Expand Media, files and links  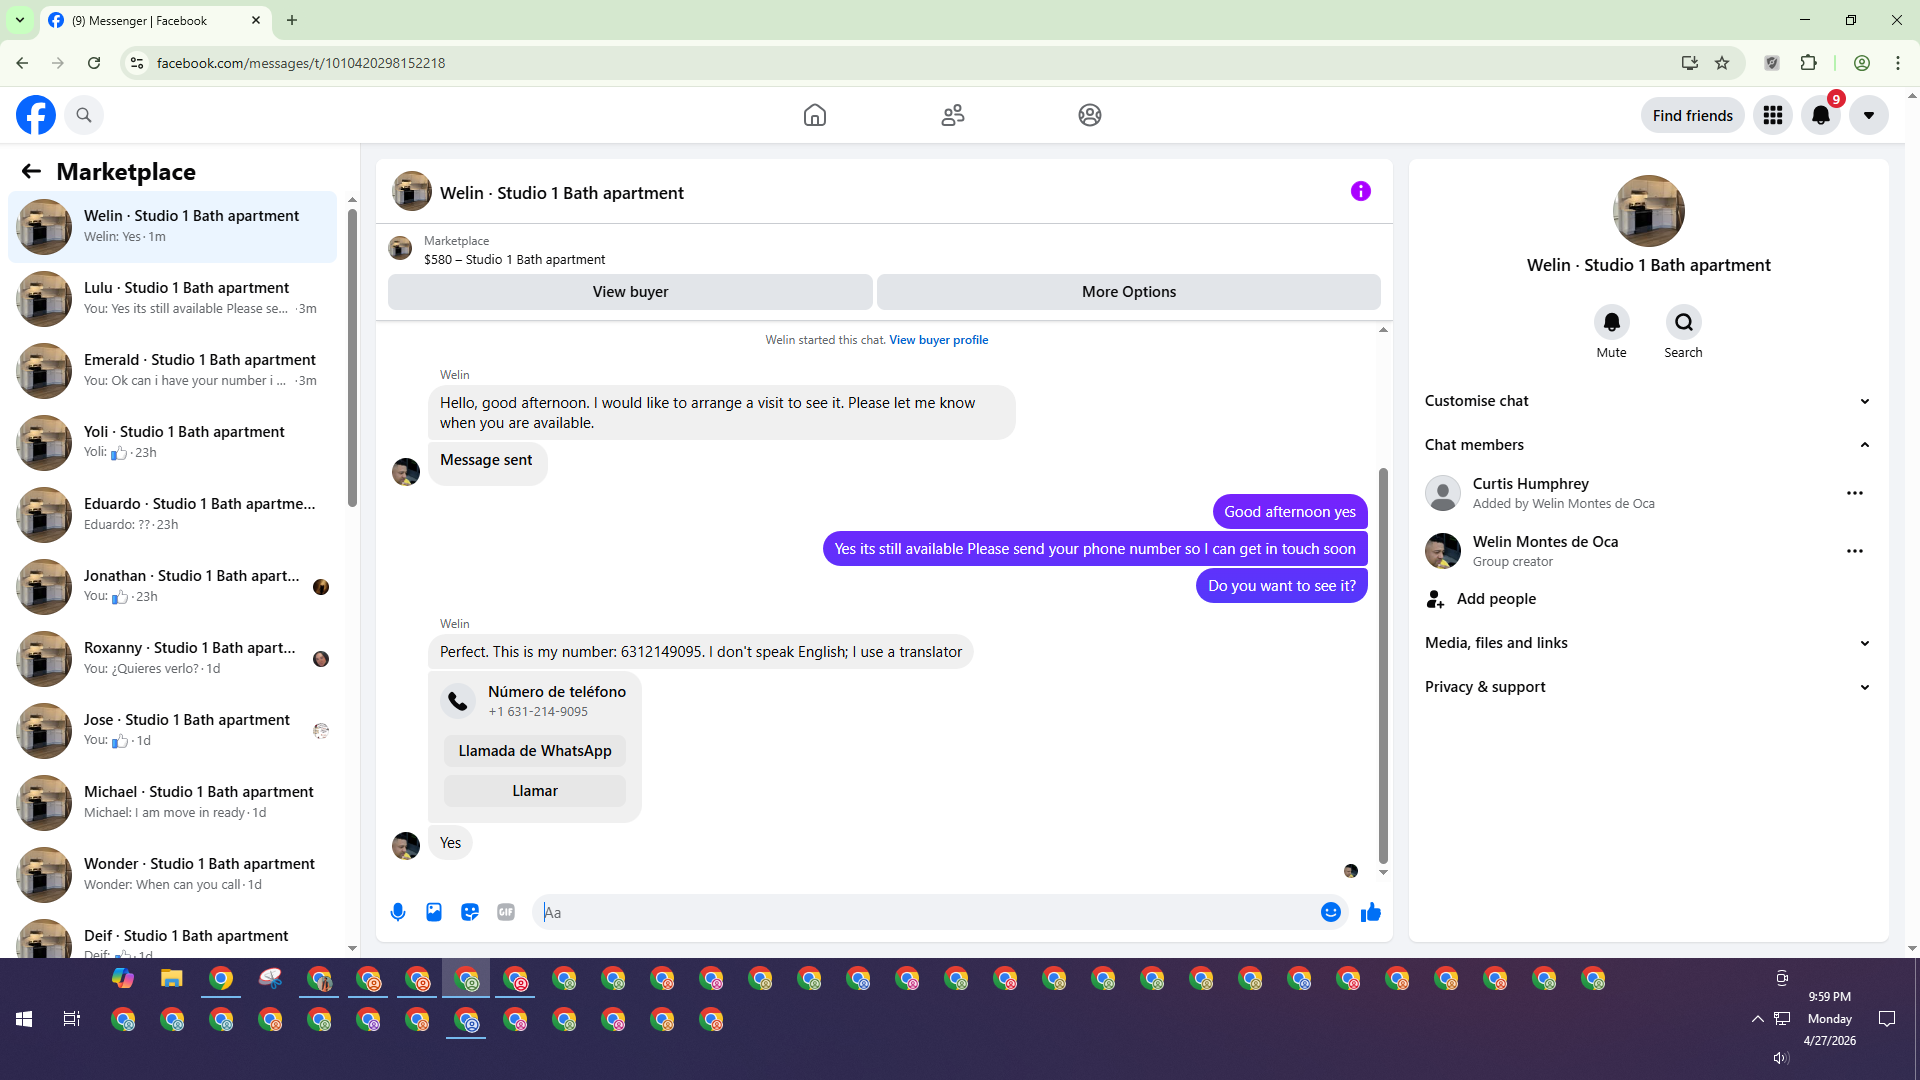coord(1647,643)
